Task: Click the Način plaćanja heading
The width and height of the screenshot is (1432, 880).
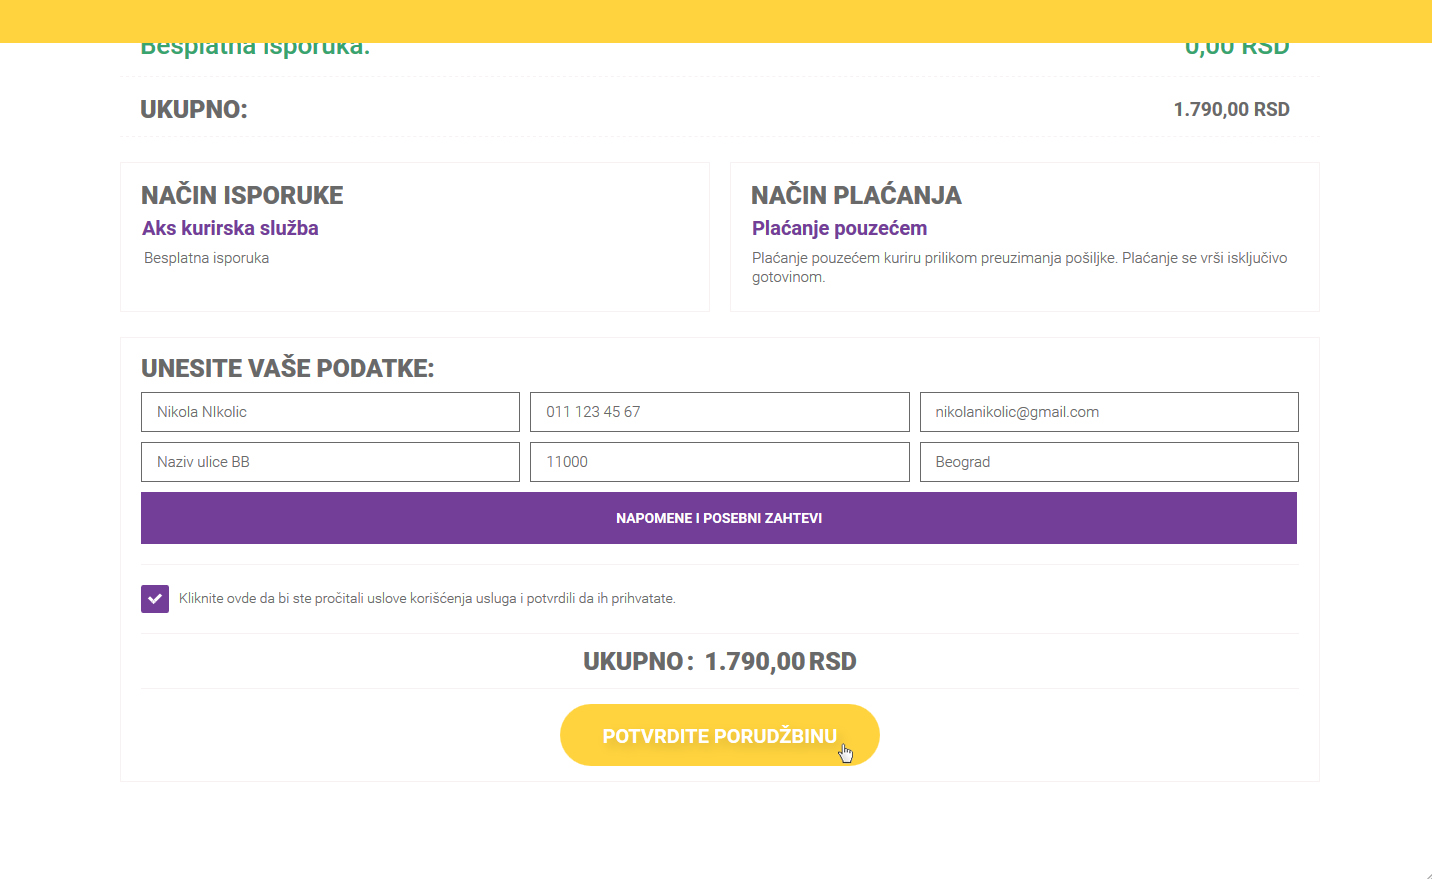Action: tap(856, 195)
